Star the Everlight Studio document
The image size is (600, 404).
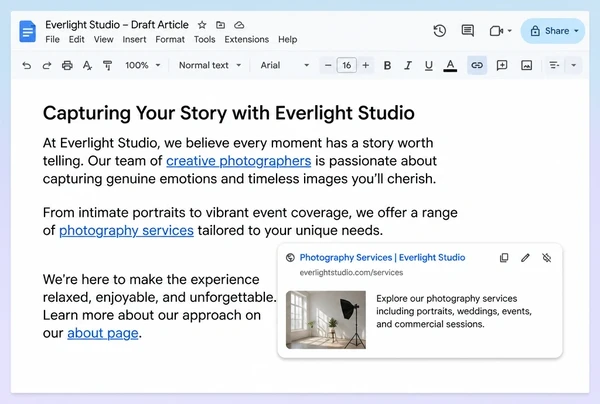202,25
